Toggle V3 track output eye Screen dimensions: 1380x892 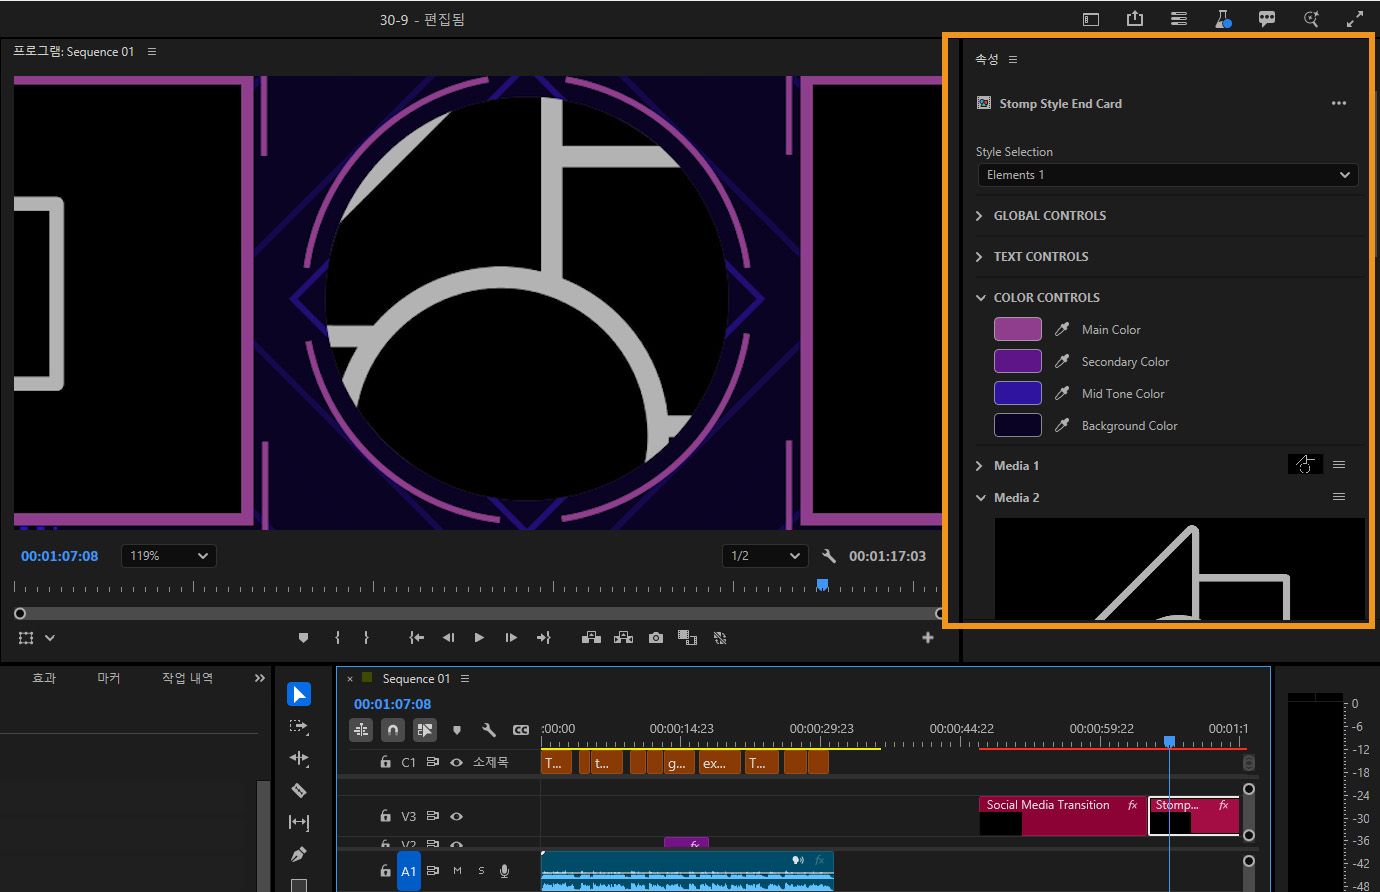[x=457, y=816]
